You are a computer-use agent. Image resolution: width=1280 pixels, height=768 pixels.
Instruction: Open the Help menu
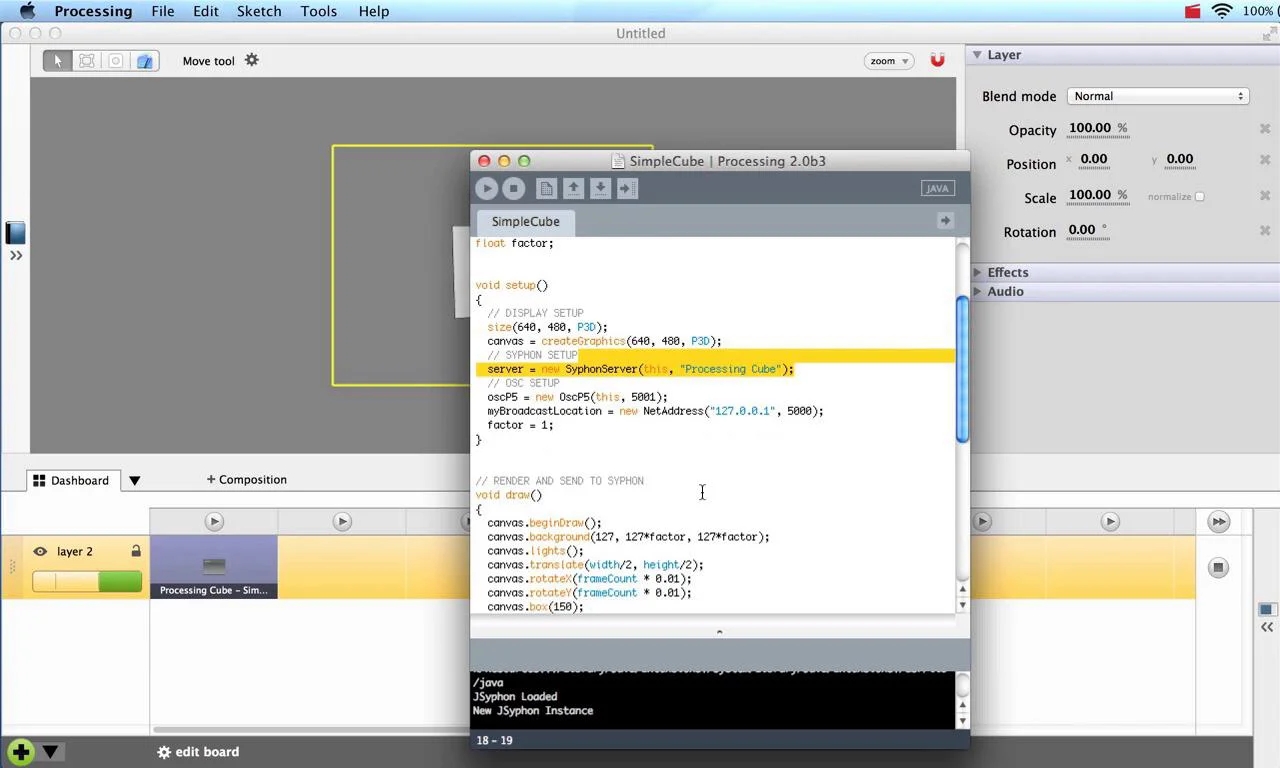coord(374,11)
